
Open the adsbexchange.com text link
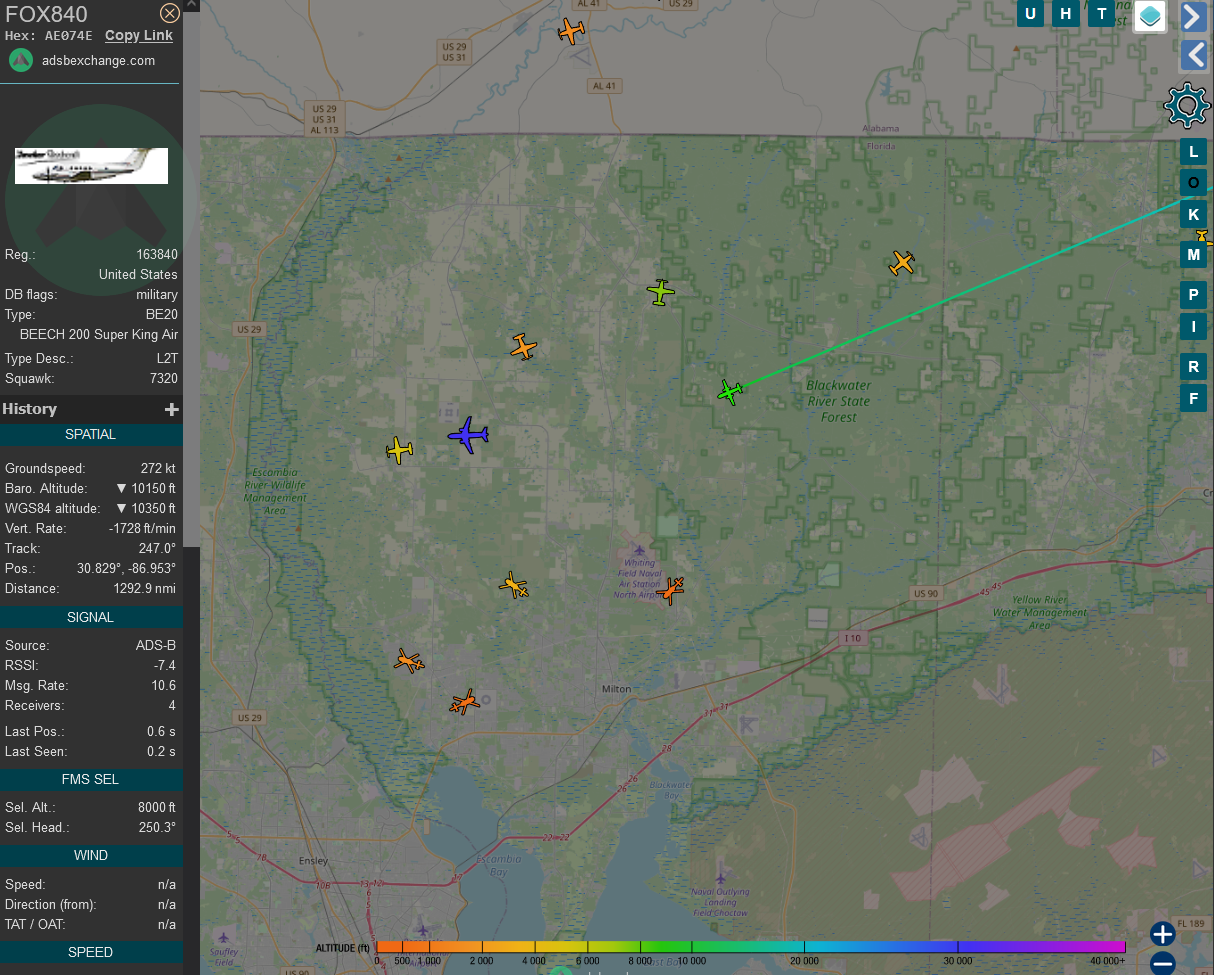pyautogui.click(x=99, y=60)
